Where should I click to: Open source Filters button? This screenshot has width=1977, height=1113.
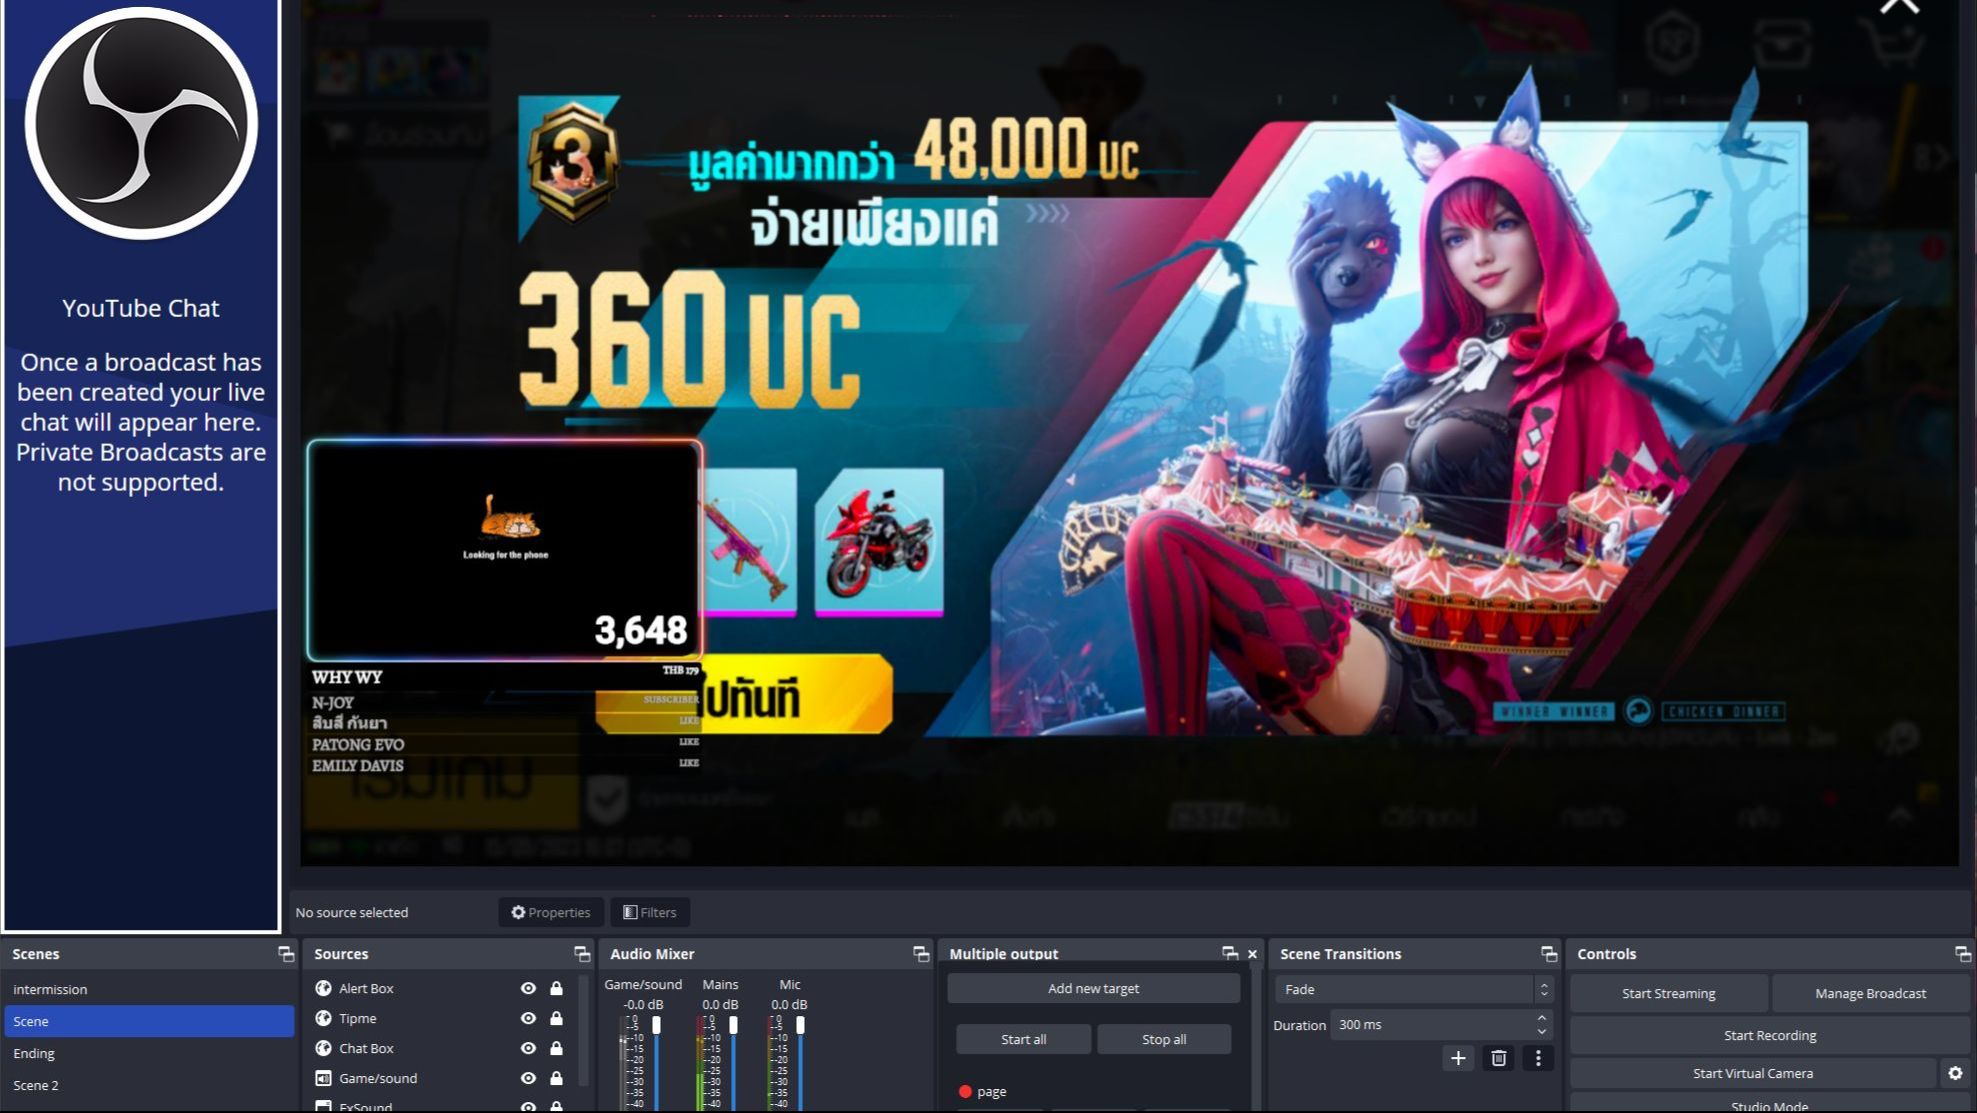(650, 912)
